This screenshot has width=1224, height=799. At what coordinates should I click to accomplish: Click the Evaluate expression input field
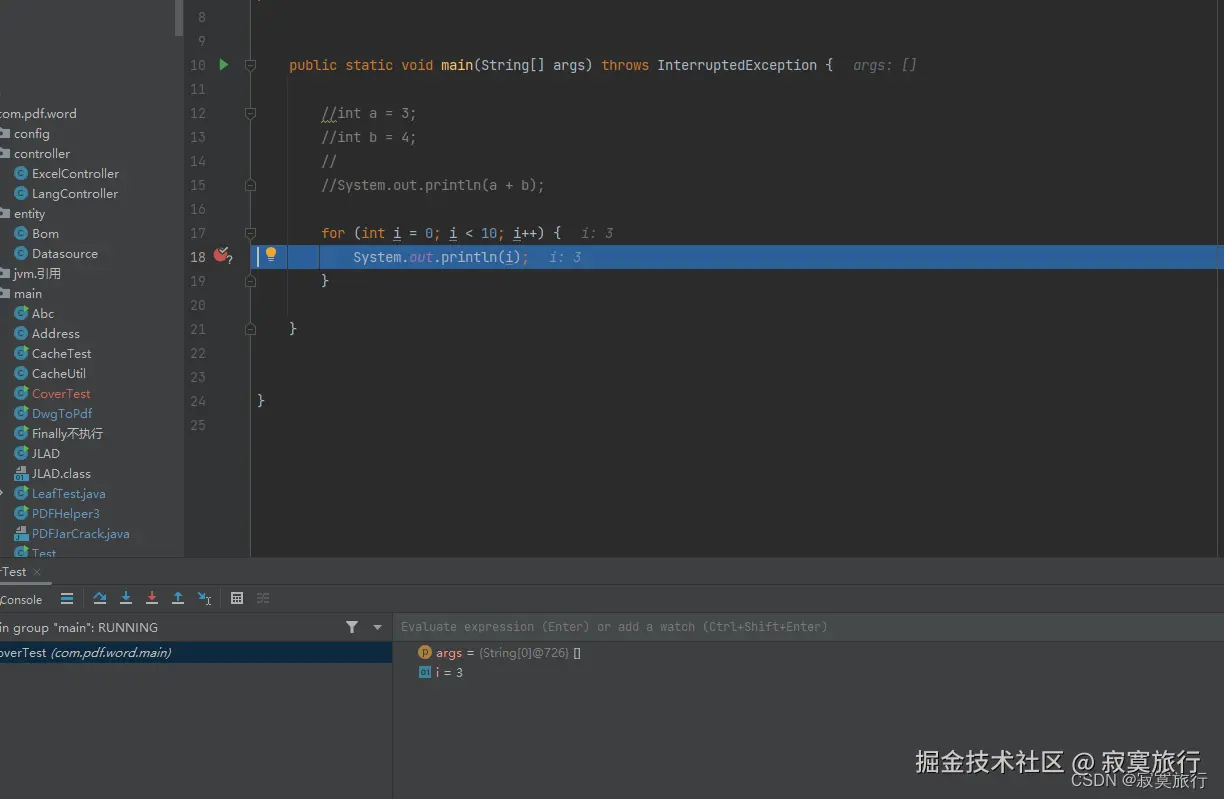808,627
